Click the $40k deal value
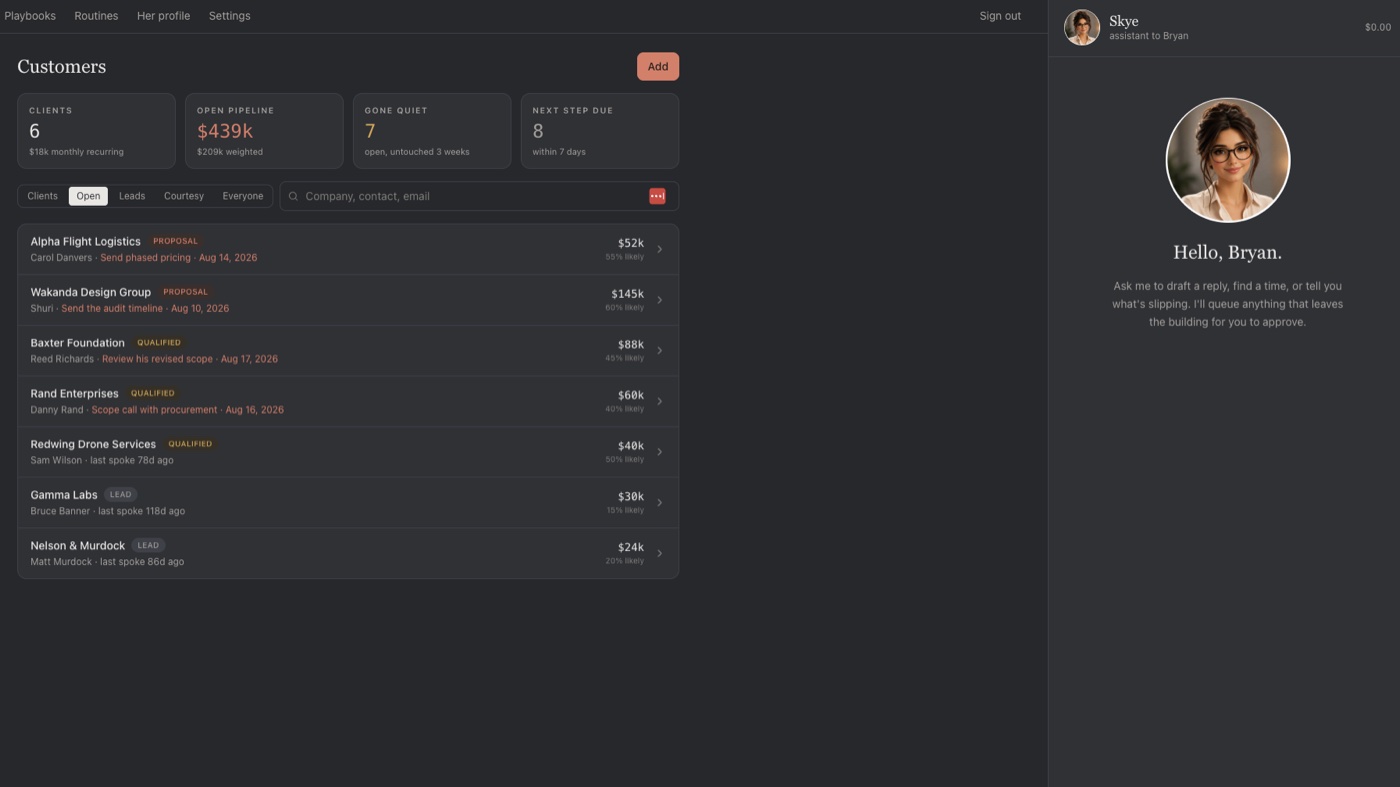 pos(631,446)
